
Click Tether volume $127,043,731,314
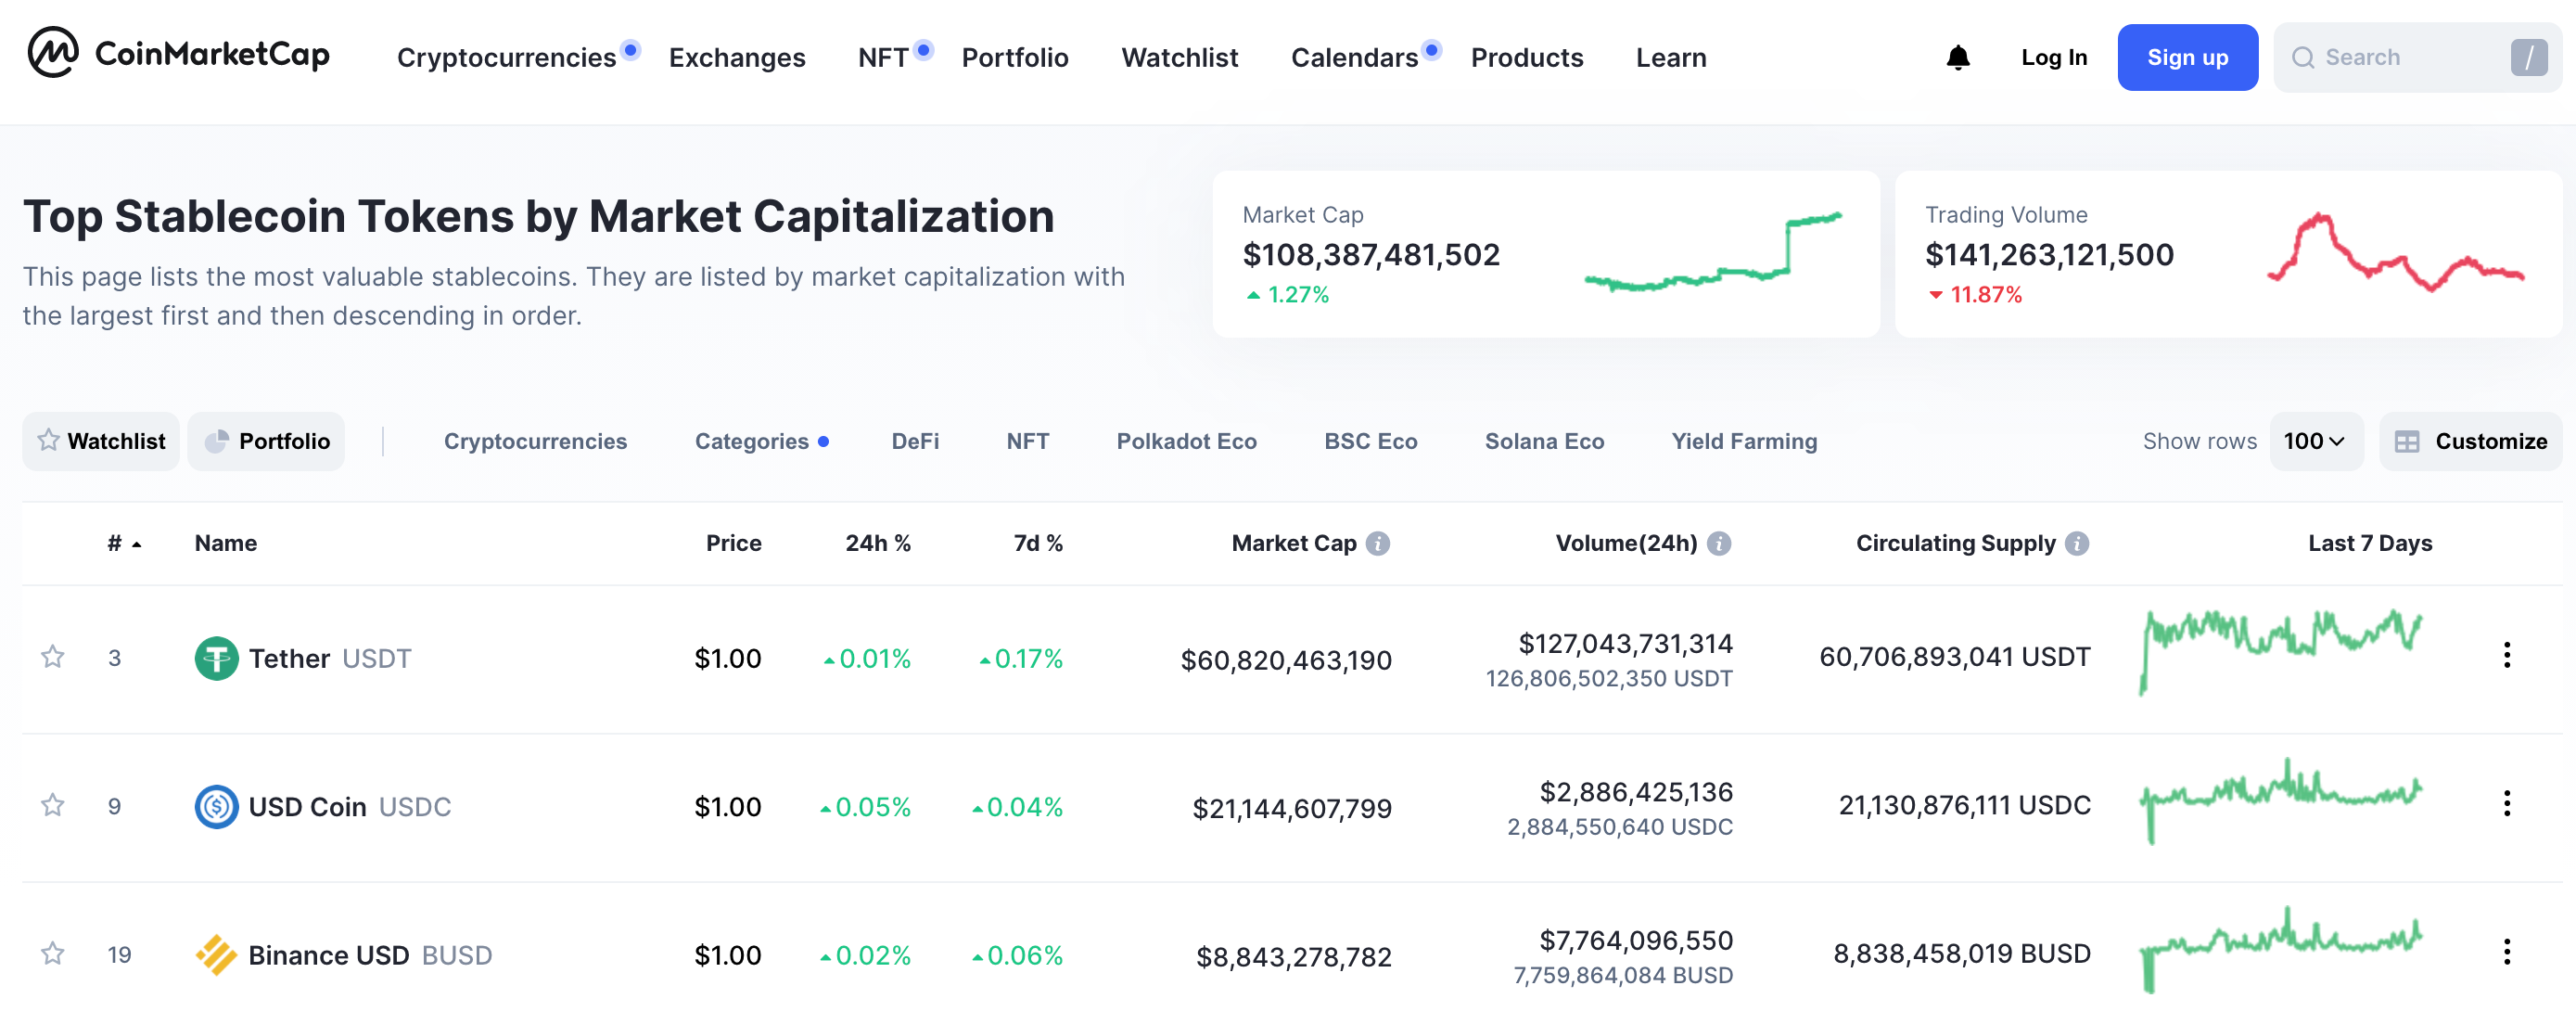point(1625,643)
